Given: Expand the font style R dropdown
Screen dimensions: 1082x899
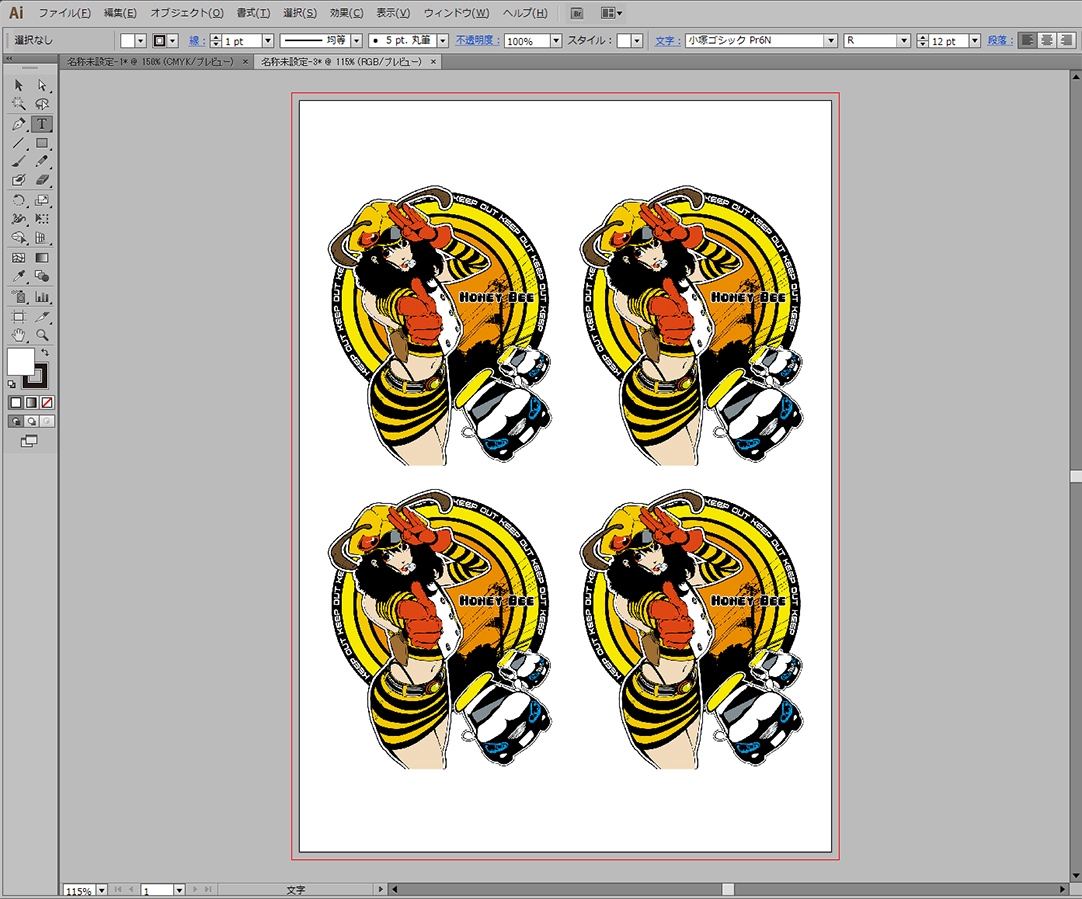Looking at the screenshot, I should point(904,41).
